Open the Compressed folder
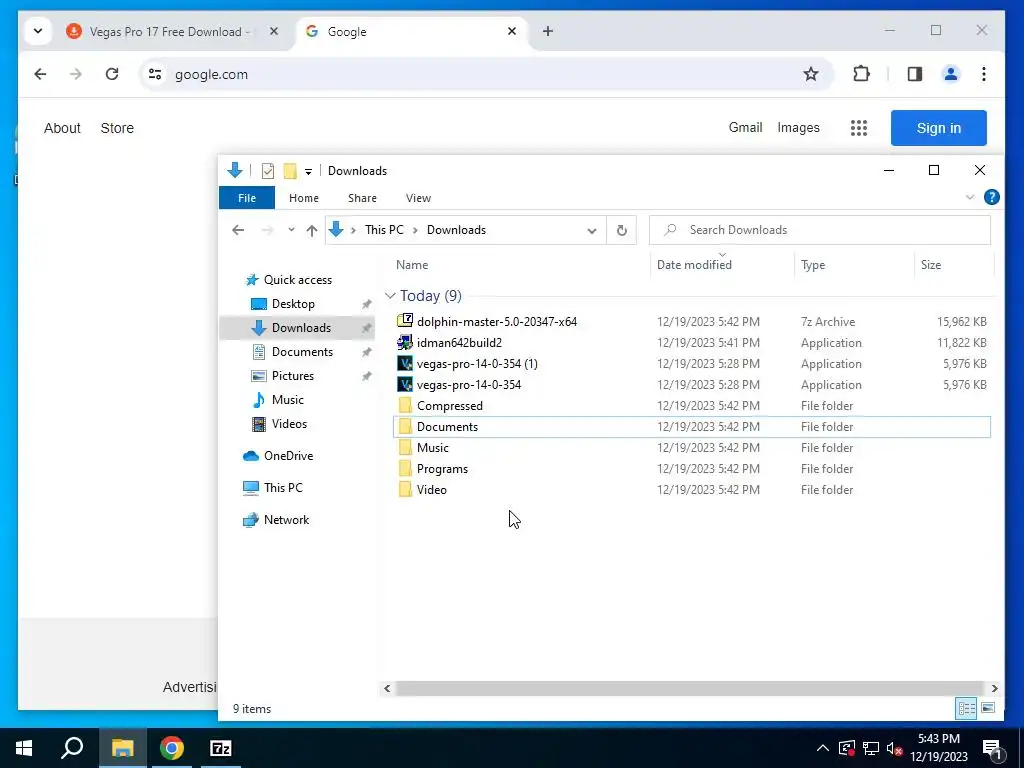Image resolution: width=1024 pixels, height=768 pixels. point(449,406)
